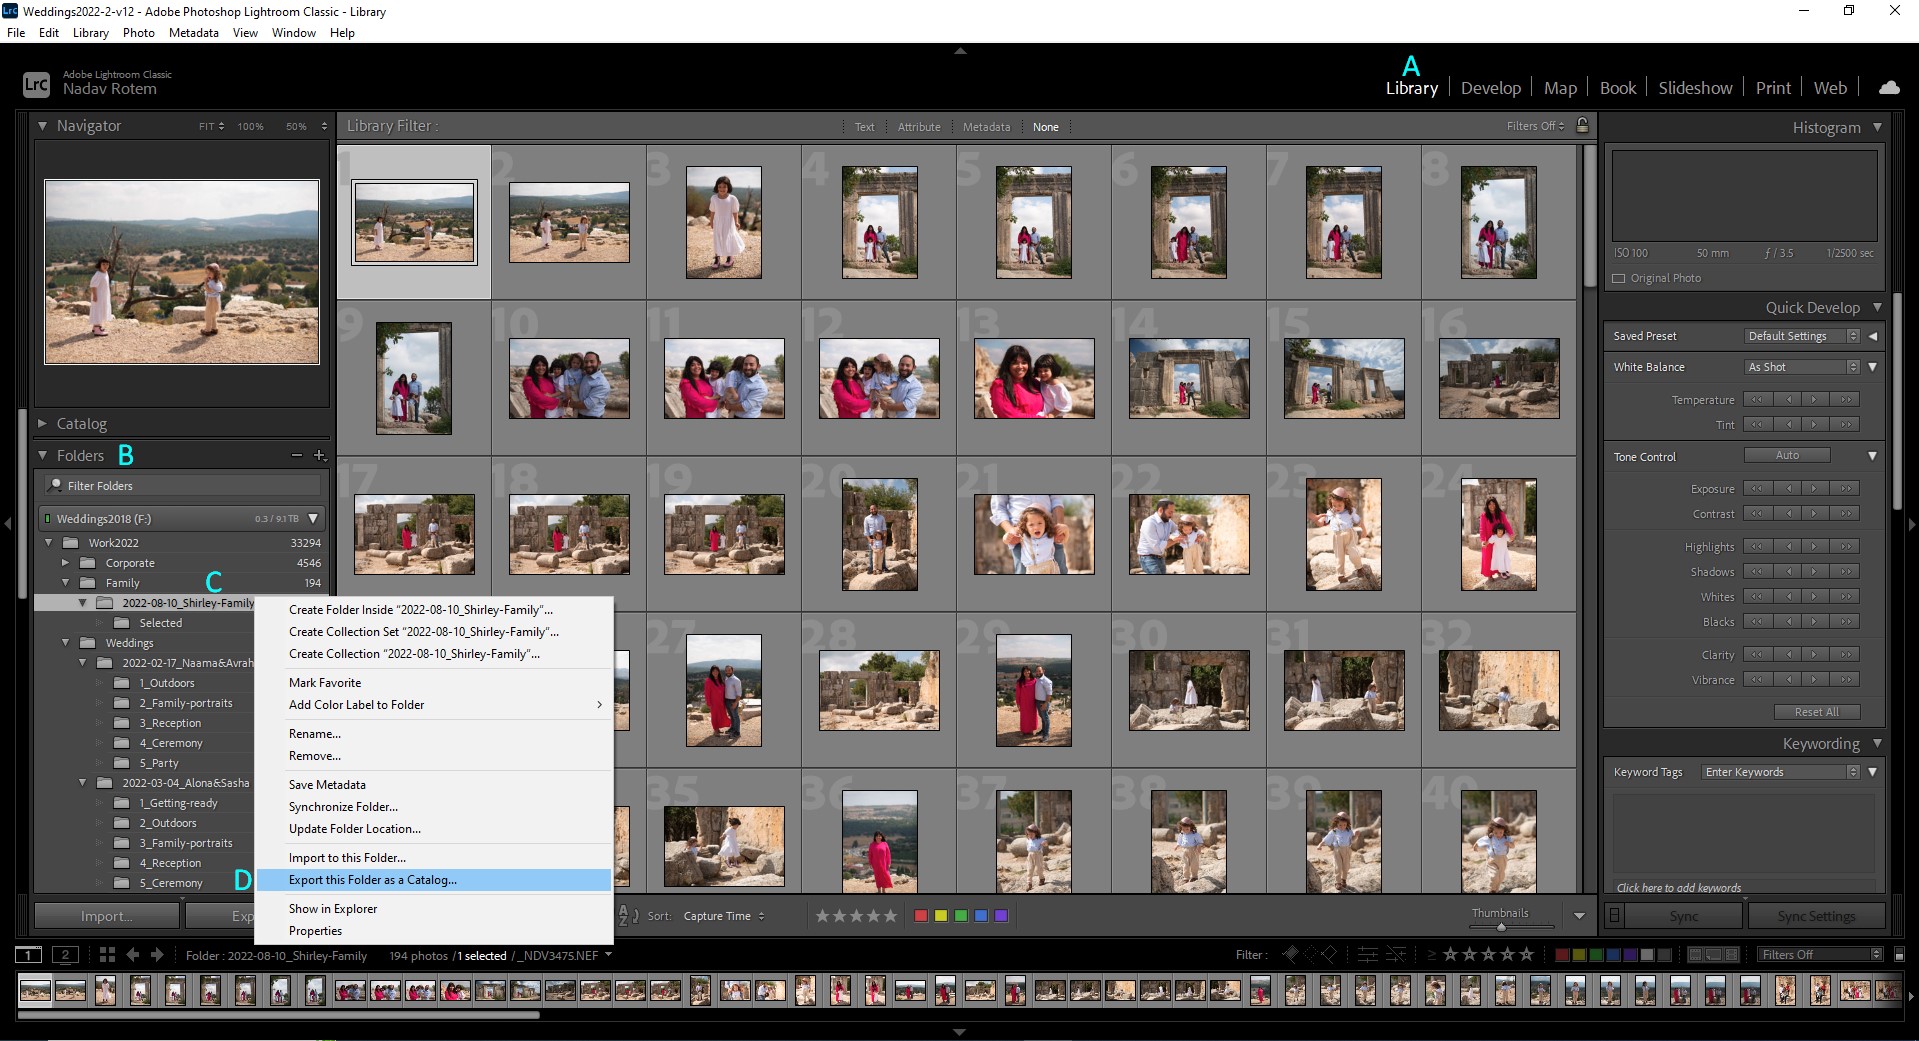The image size is (1919, 1041).
Task: Collapse the Saved Preset section triangle
Action: 1873,336
